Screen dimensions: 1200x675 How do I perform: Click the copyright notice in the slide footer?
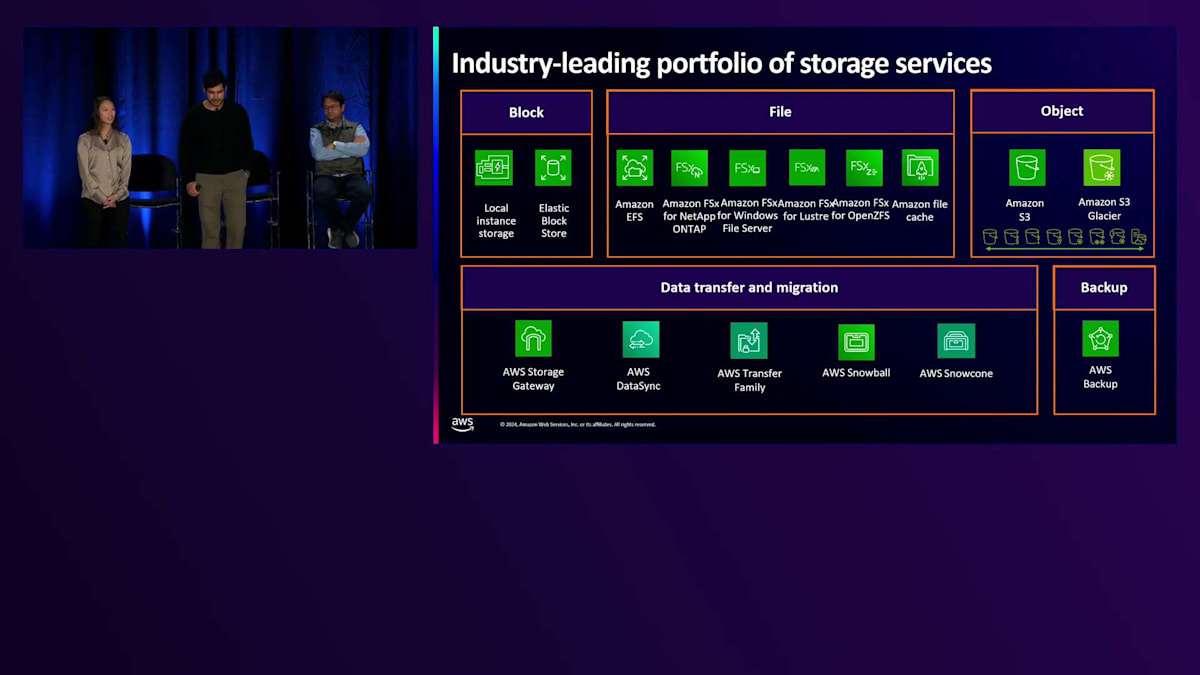pyautogui.click(x=578, y=424)
